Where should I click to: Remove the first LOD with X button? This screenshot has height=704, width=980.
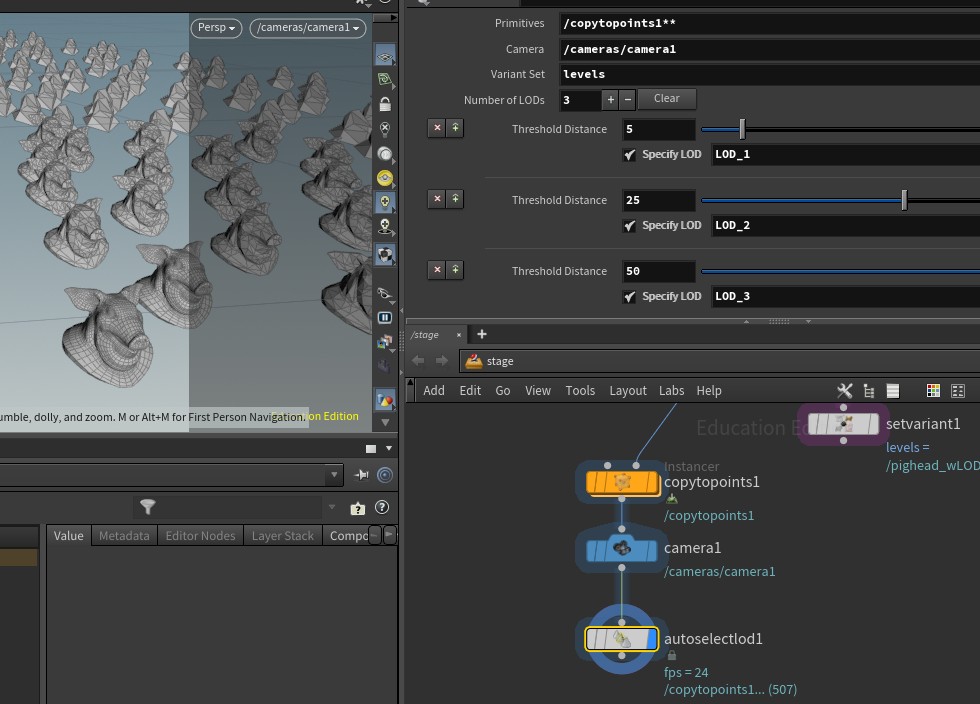(x=436, y=128)
